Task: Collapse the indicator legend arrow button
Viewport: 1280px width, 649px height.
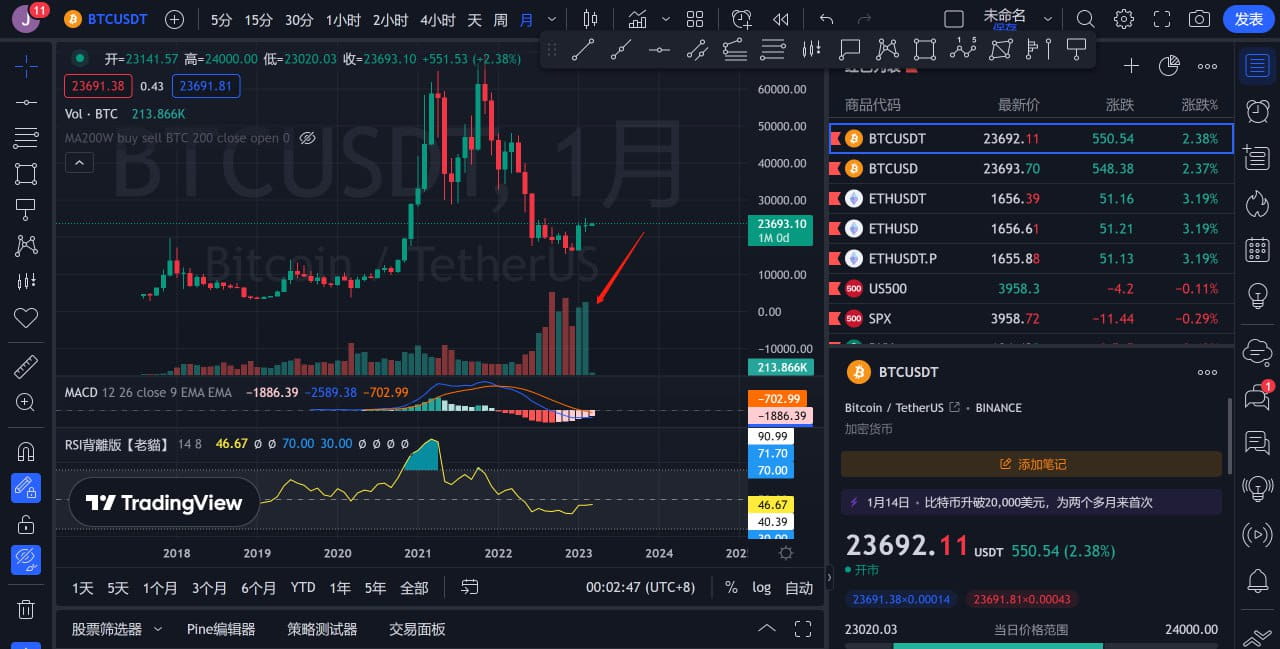Action: tap(78, 162)
